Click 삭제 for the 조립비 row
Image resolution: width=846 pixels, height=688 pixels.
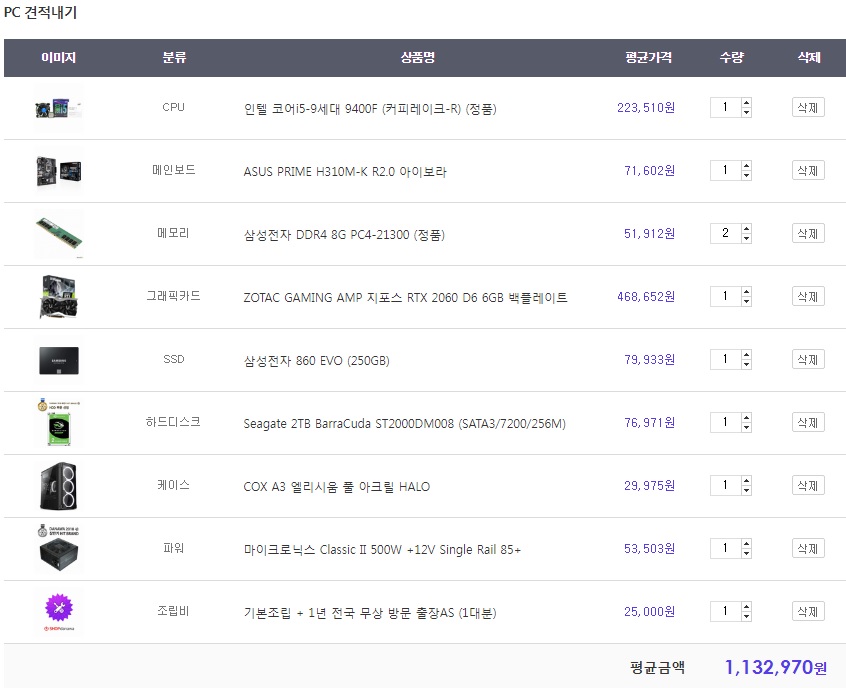(808, 612)
